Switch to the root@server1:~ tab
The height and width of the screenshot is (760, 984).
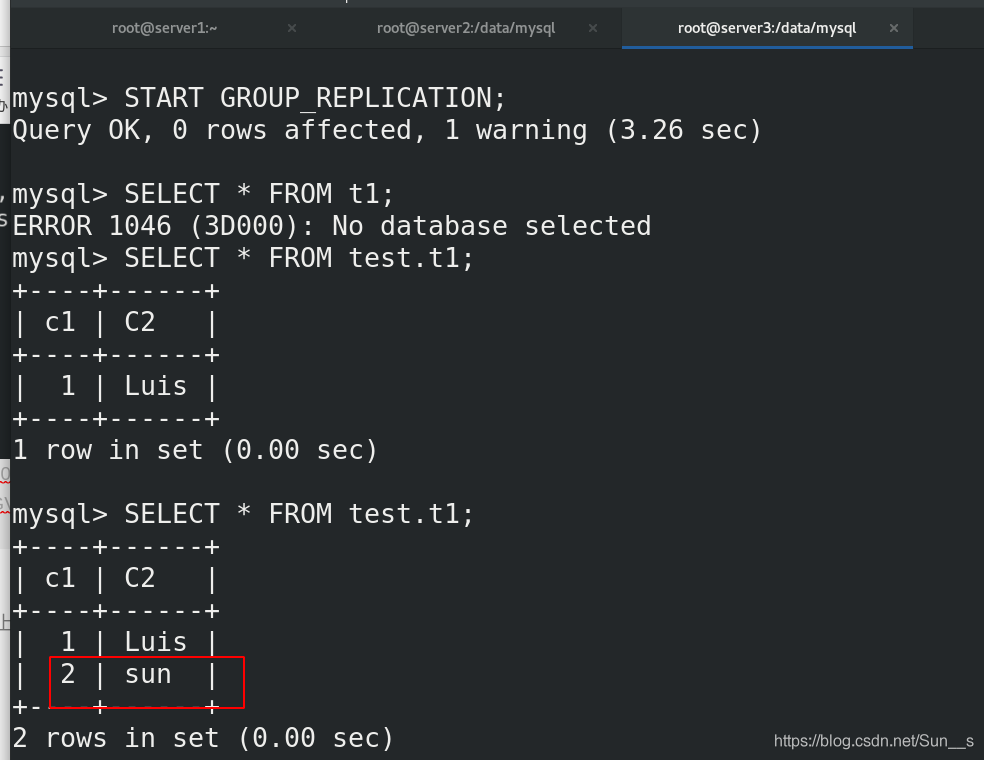(164, 28)
